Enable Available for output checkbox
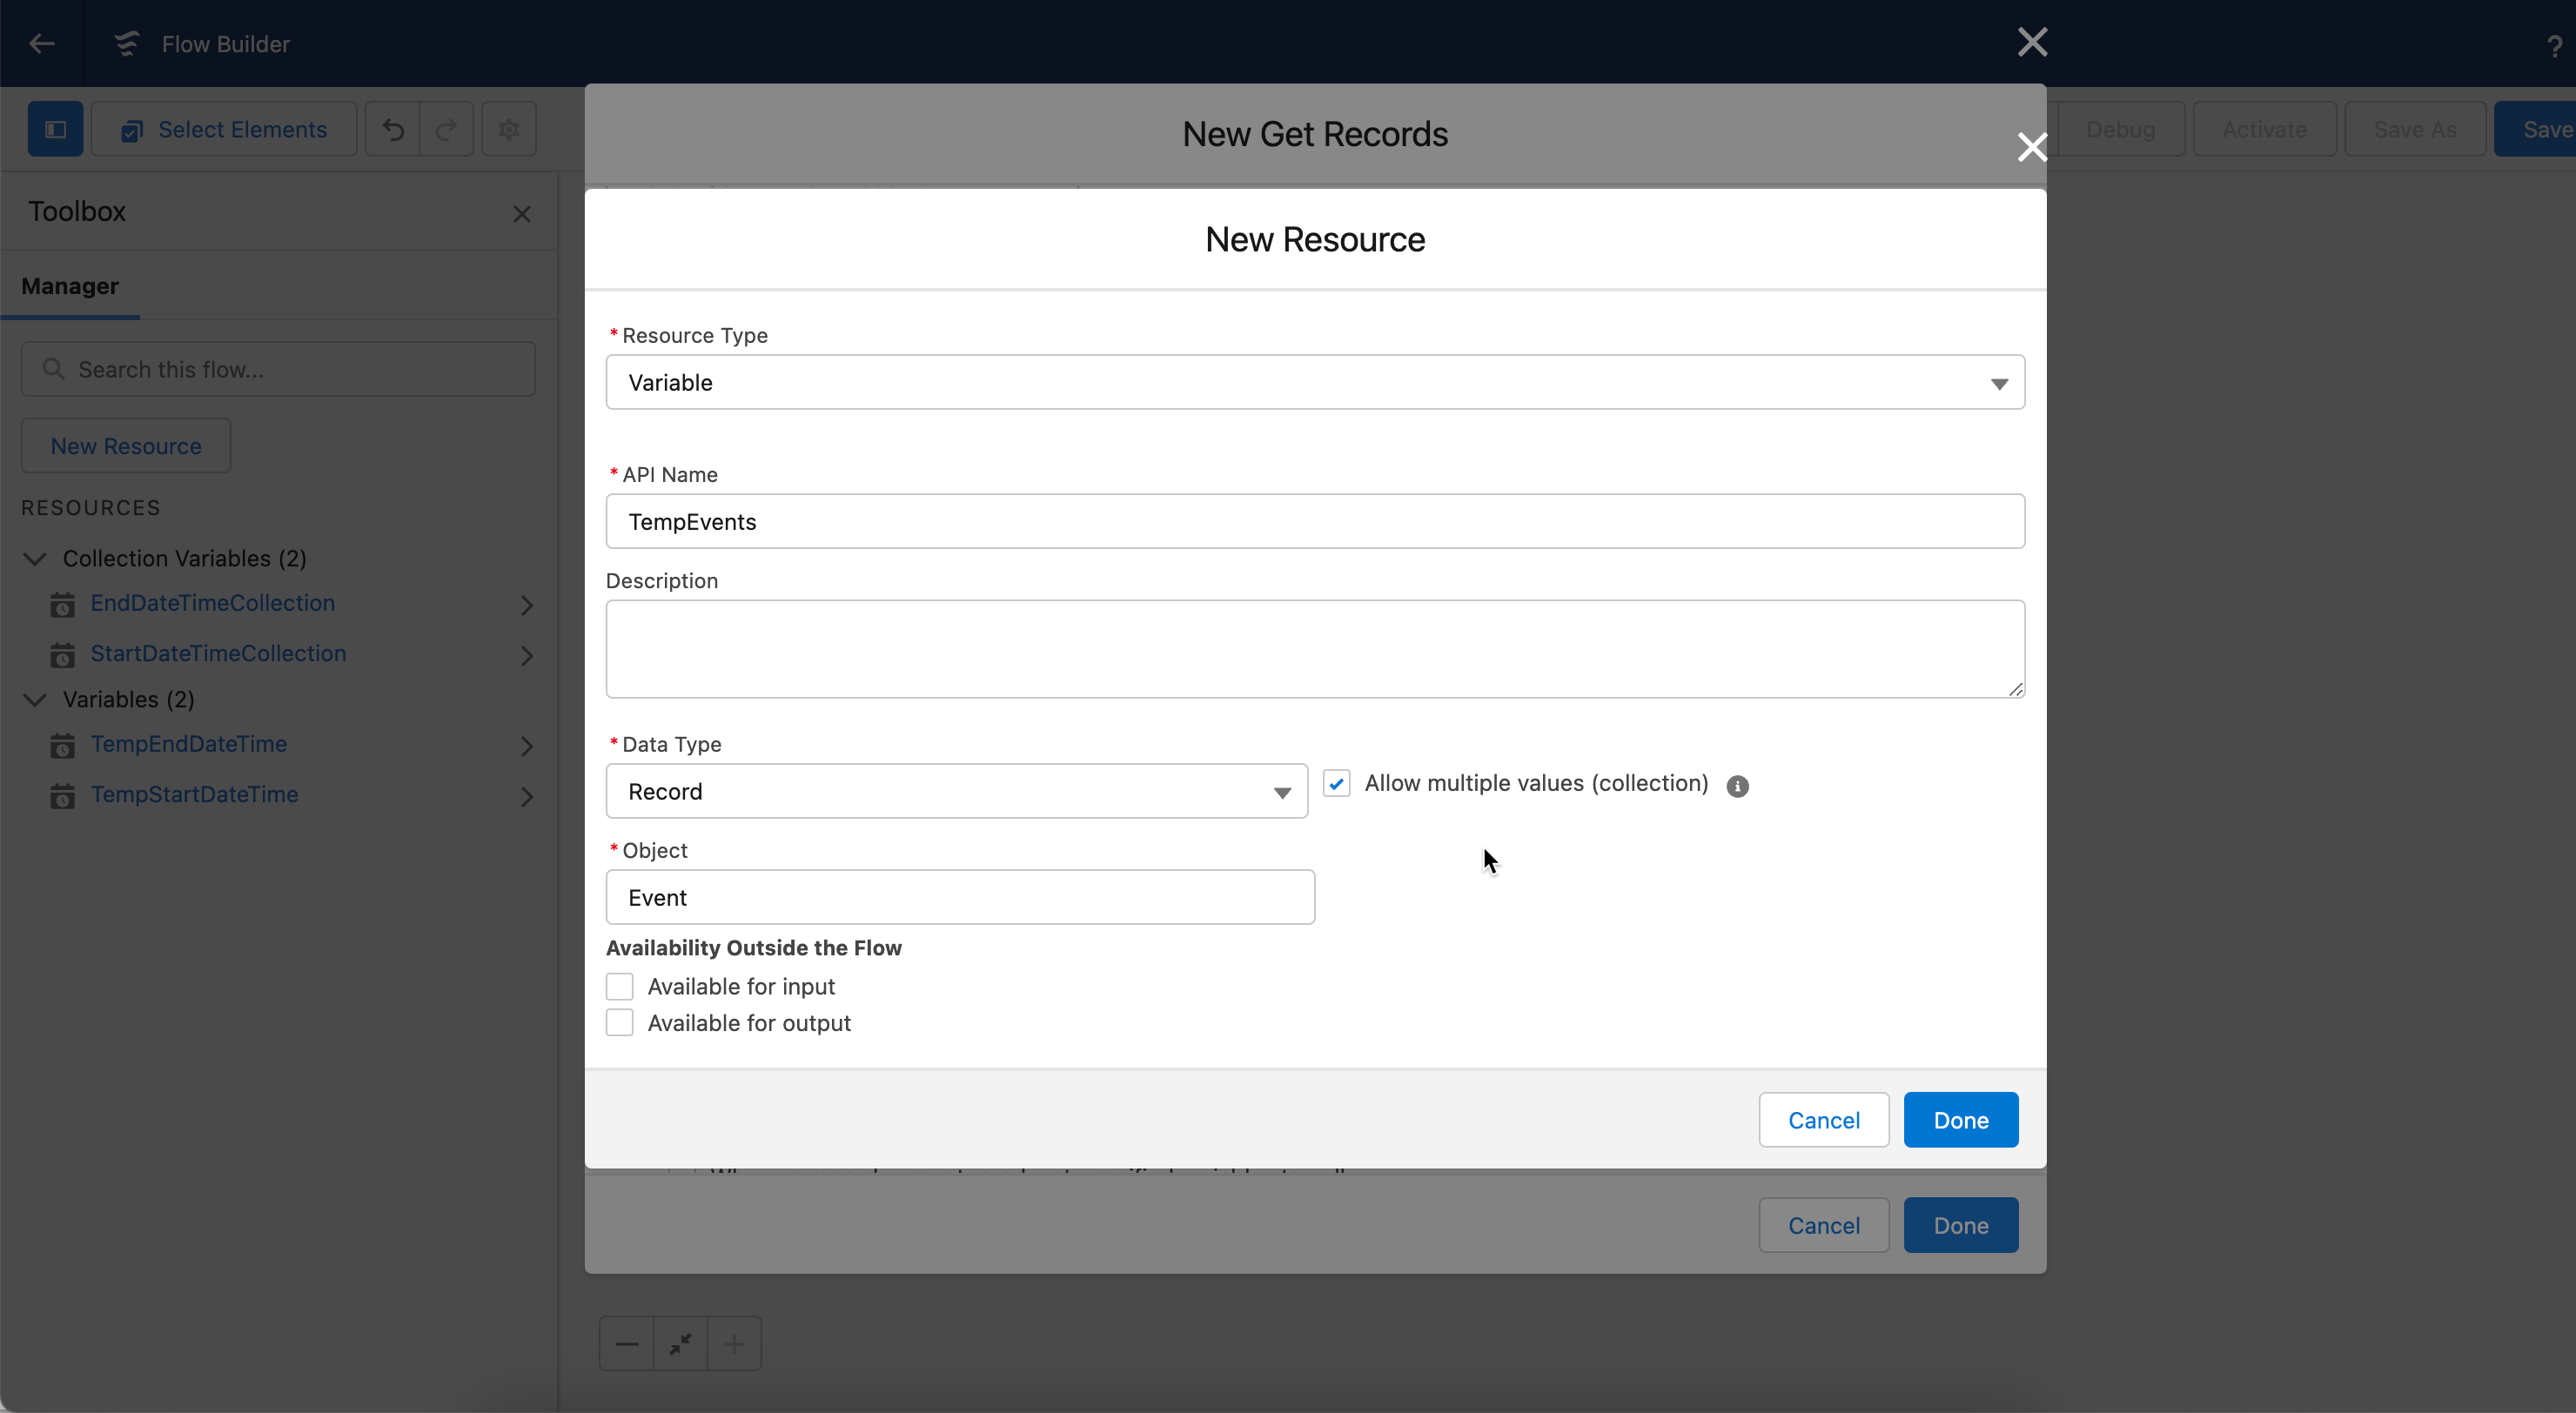 click(x=620, y=1022)
